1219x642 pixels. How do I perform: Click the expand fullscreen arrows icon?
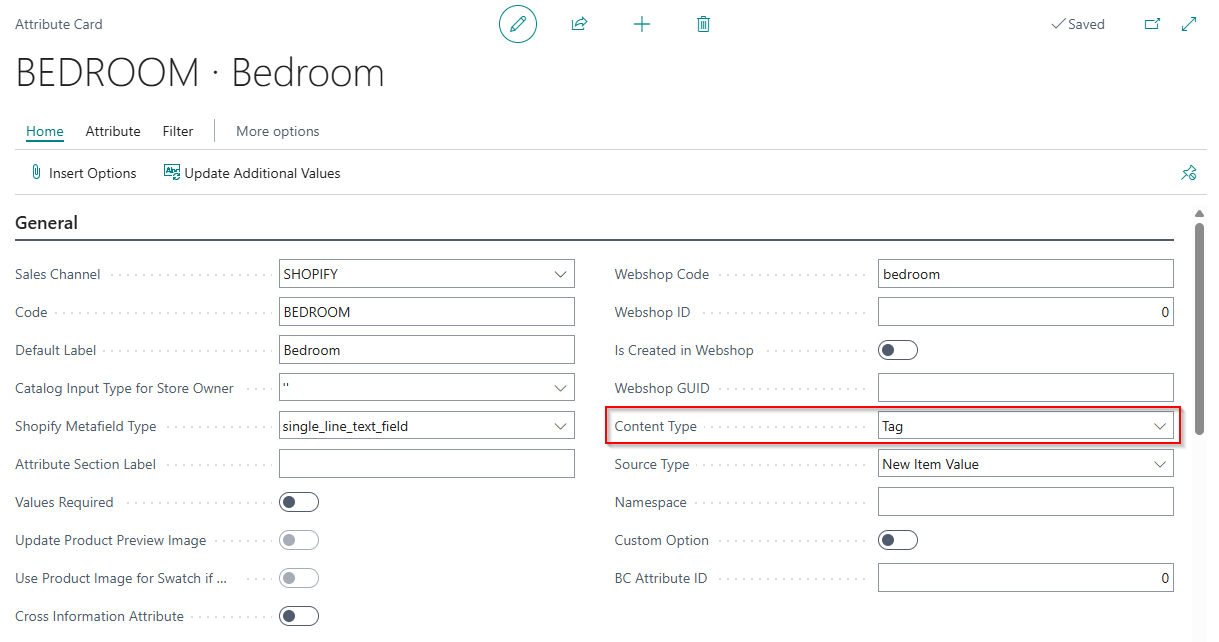point(1189,24)
